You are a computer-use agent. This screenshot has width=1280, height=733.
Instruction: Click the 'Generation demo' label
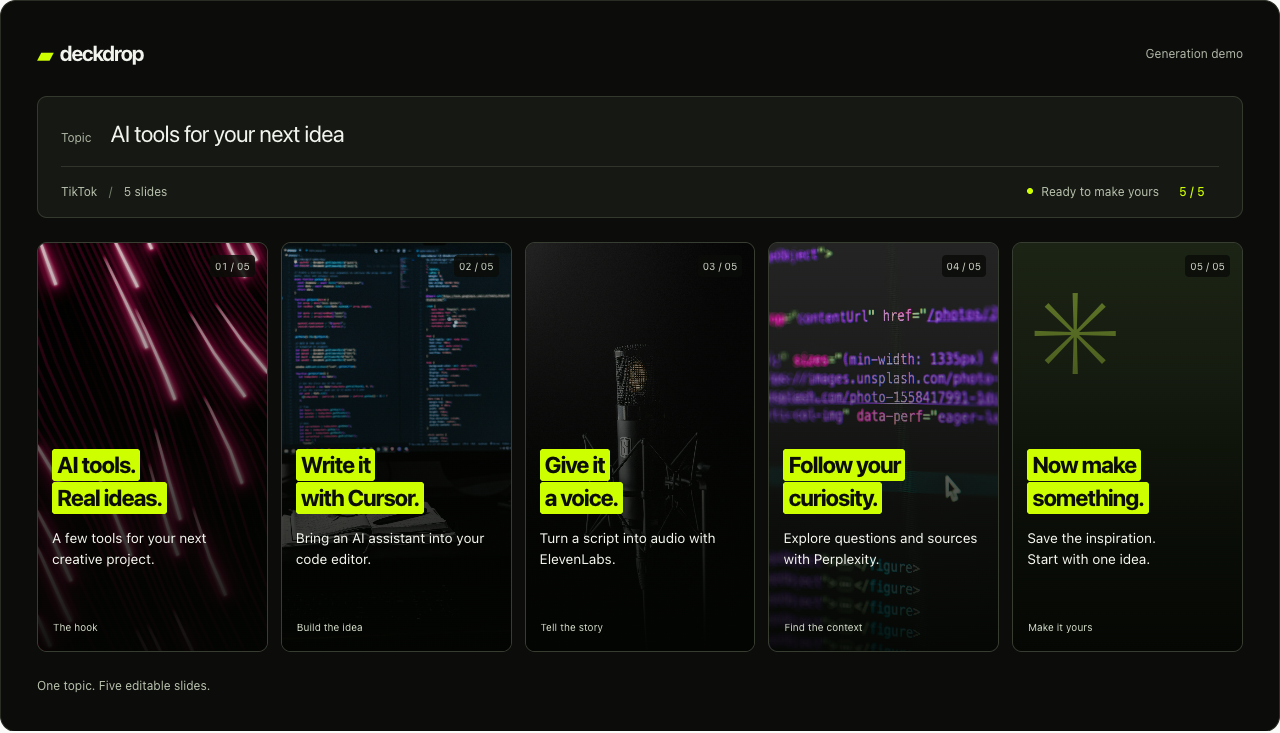point(1194,54)
